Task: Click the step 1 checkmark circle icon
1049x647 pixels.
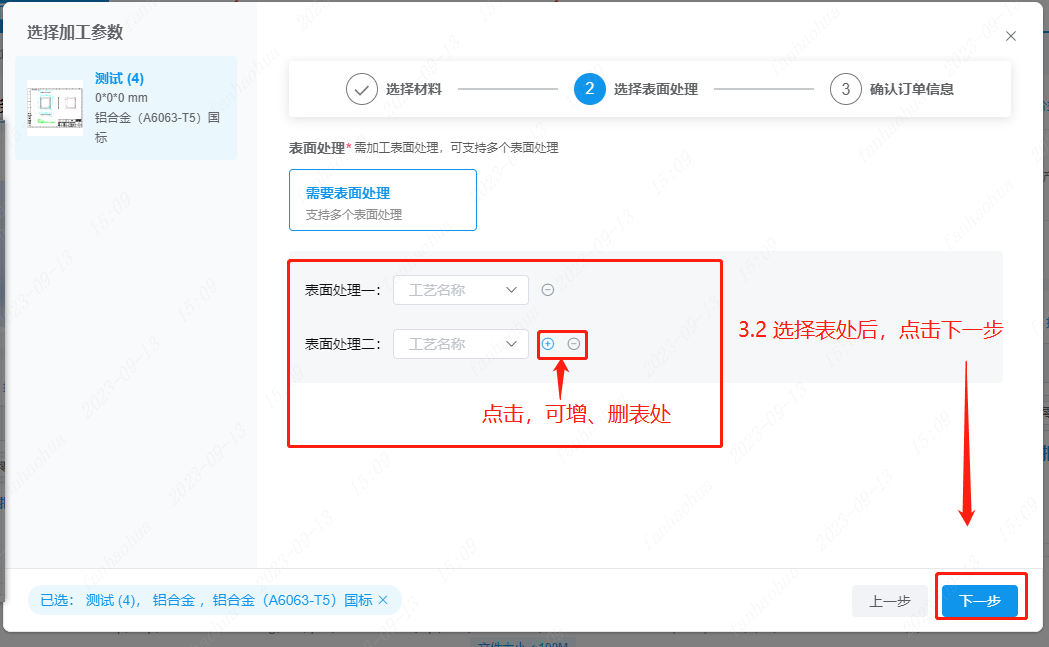Action: [362, 89]
